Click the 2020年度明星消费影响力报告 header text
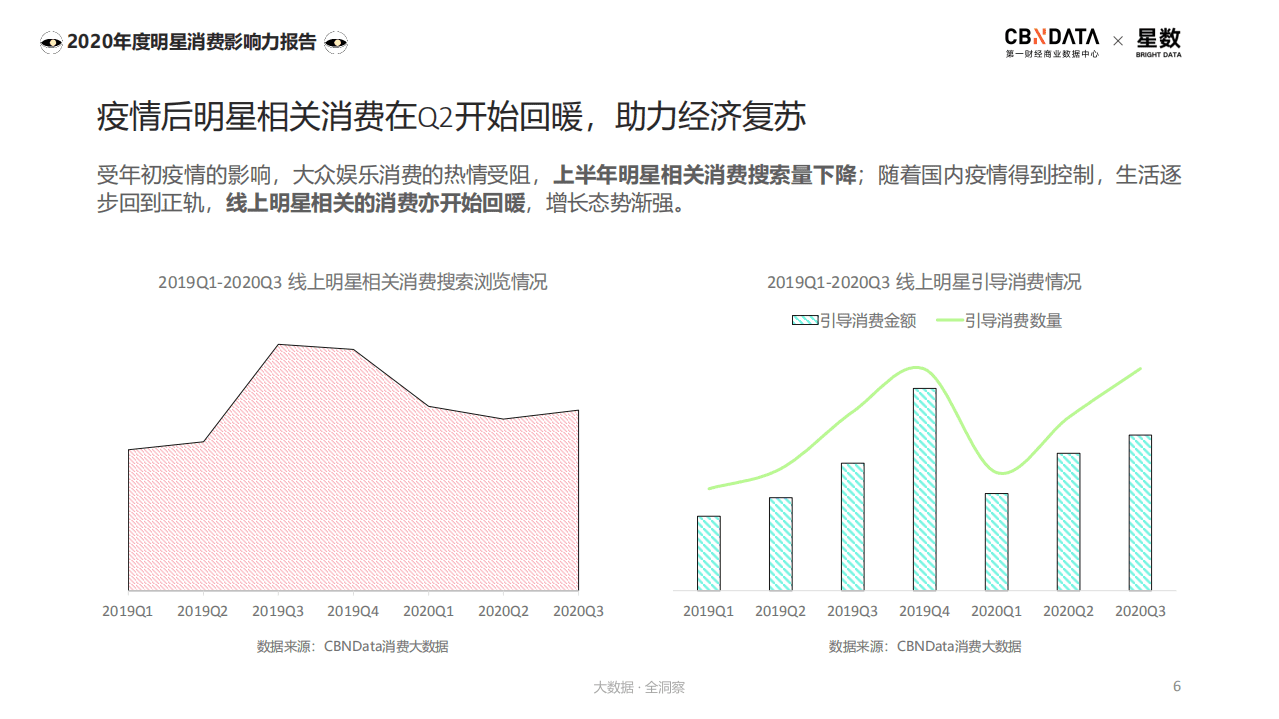The width and height of the screenshot is (1279, 719). (193, 42)
